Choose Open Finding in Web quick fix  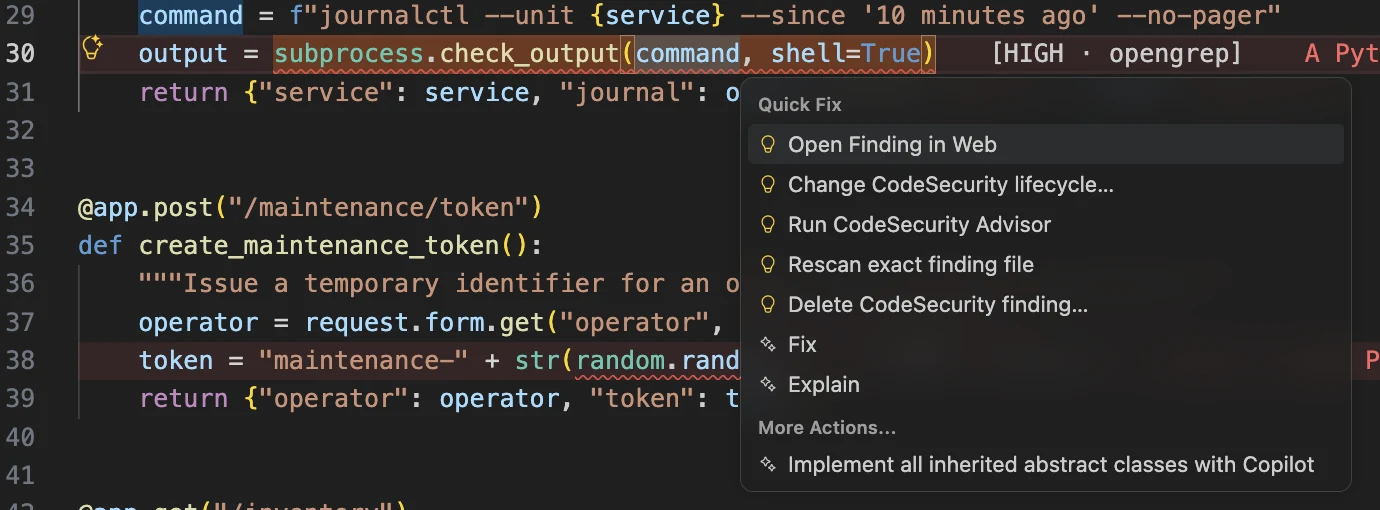coord(1045,144)
